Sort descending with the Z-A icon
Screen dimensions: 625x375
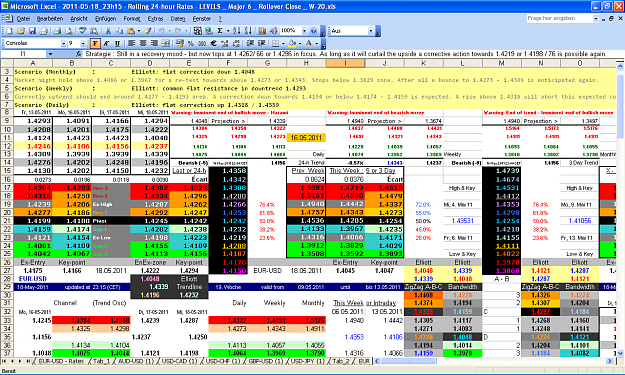pos(248,31)
